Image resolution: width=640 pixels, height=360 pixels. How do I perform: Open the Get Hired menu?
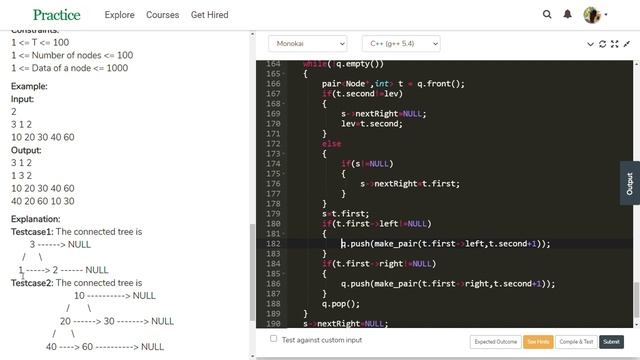(209, 15)
